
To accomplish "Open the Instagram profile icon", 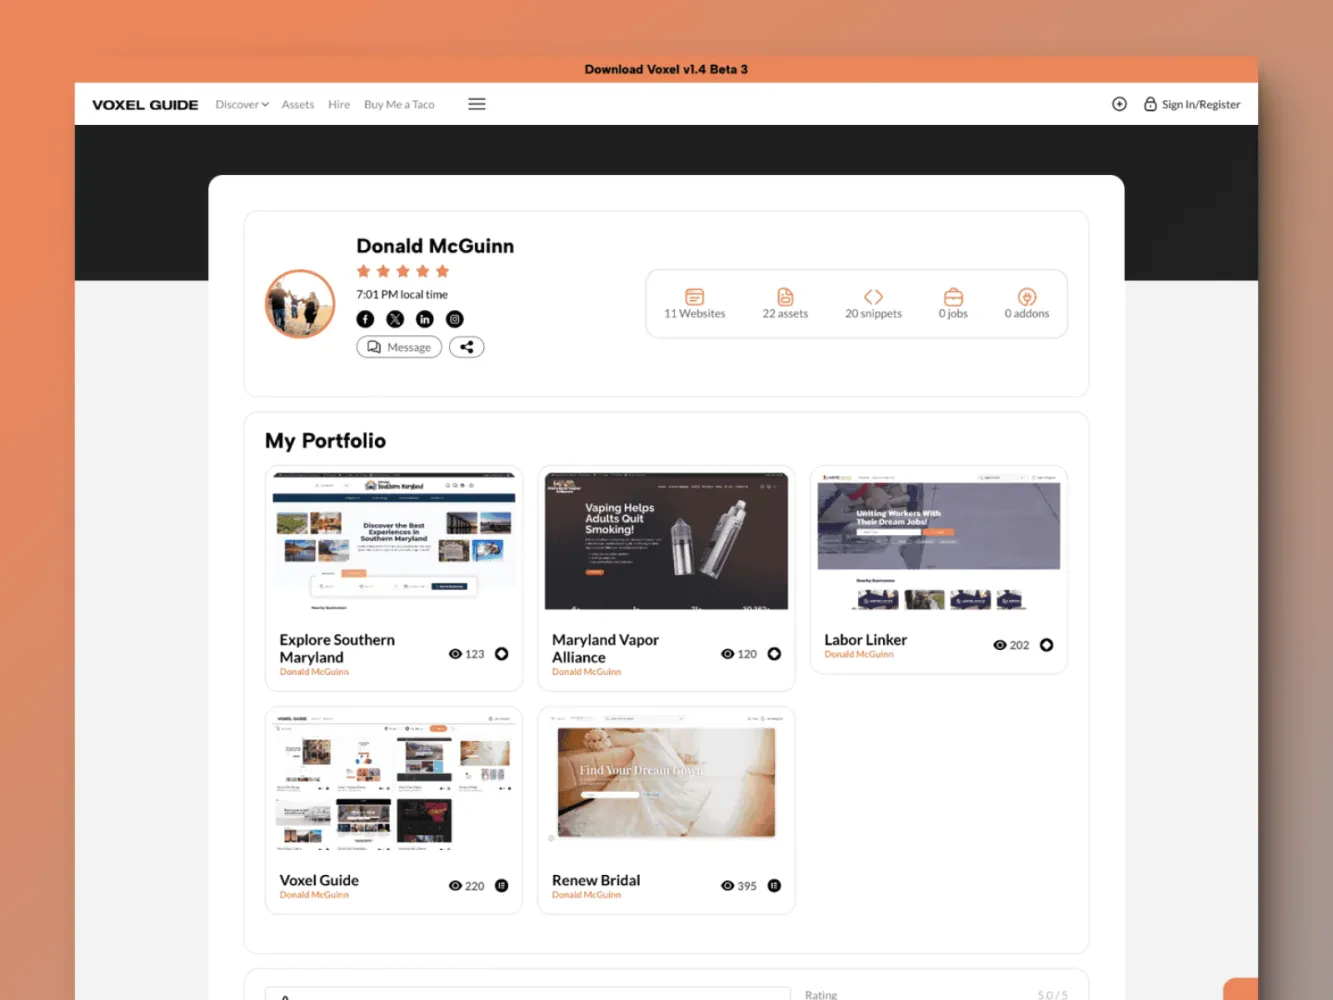I will pos(455,319).
